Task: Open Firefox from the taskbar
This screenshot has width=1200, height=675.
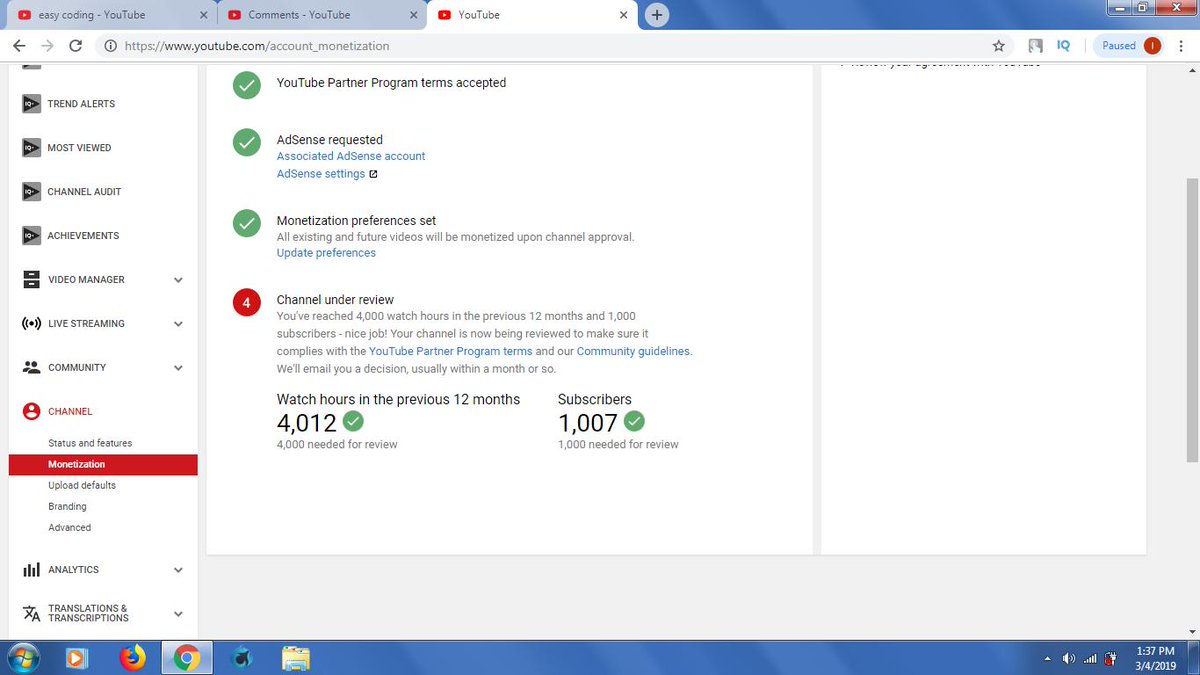Action: pyautogui.click(x=132, y=658)
